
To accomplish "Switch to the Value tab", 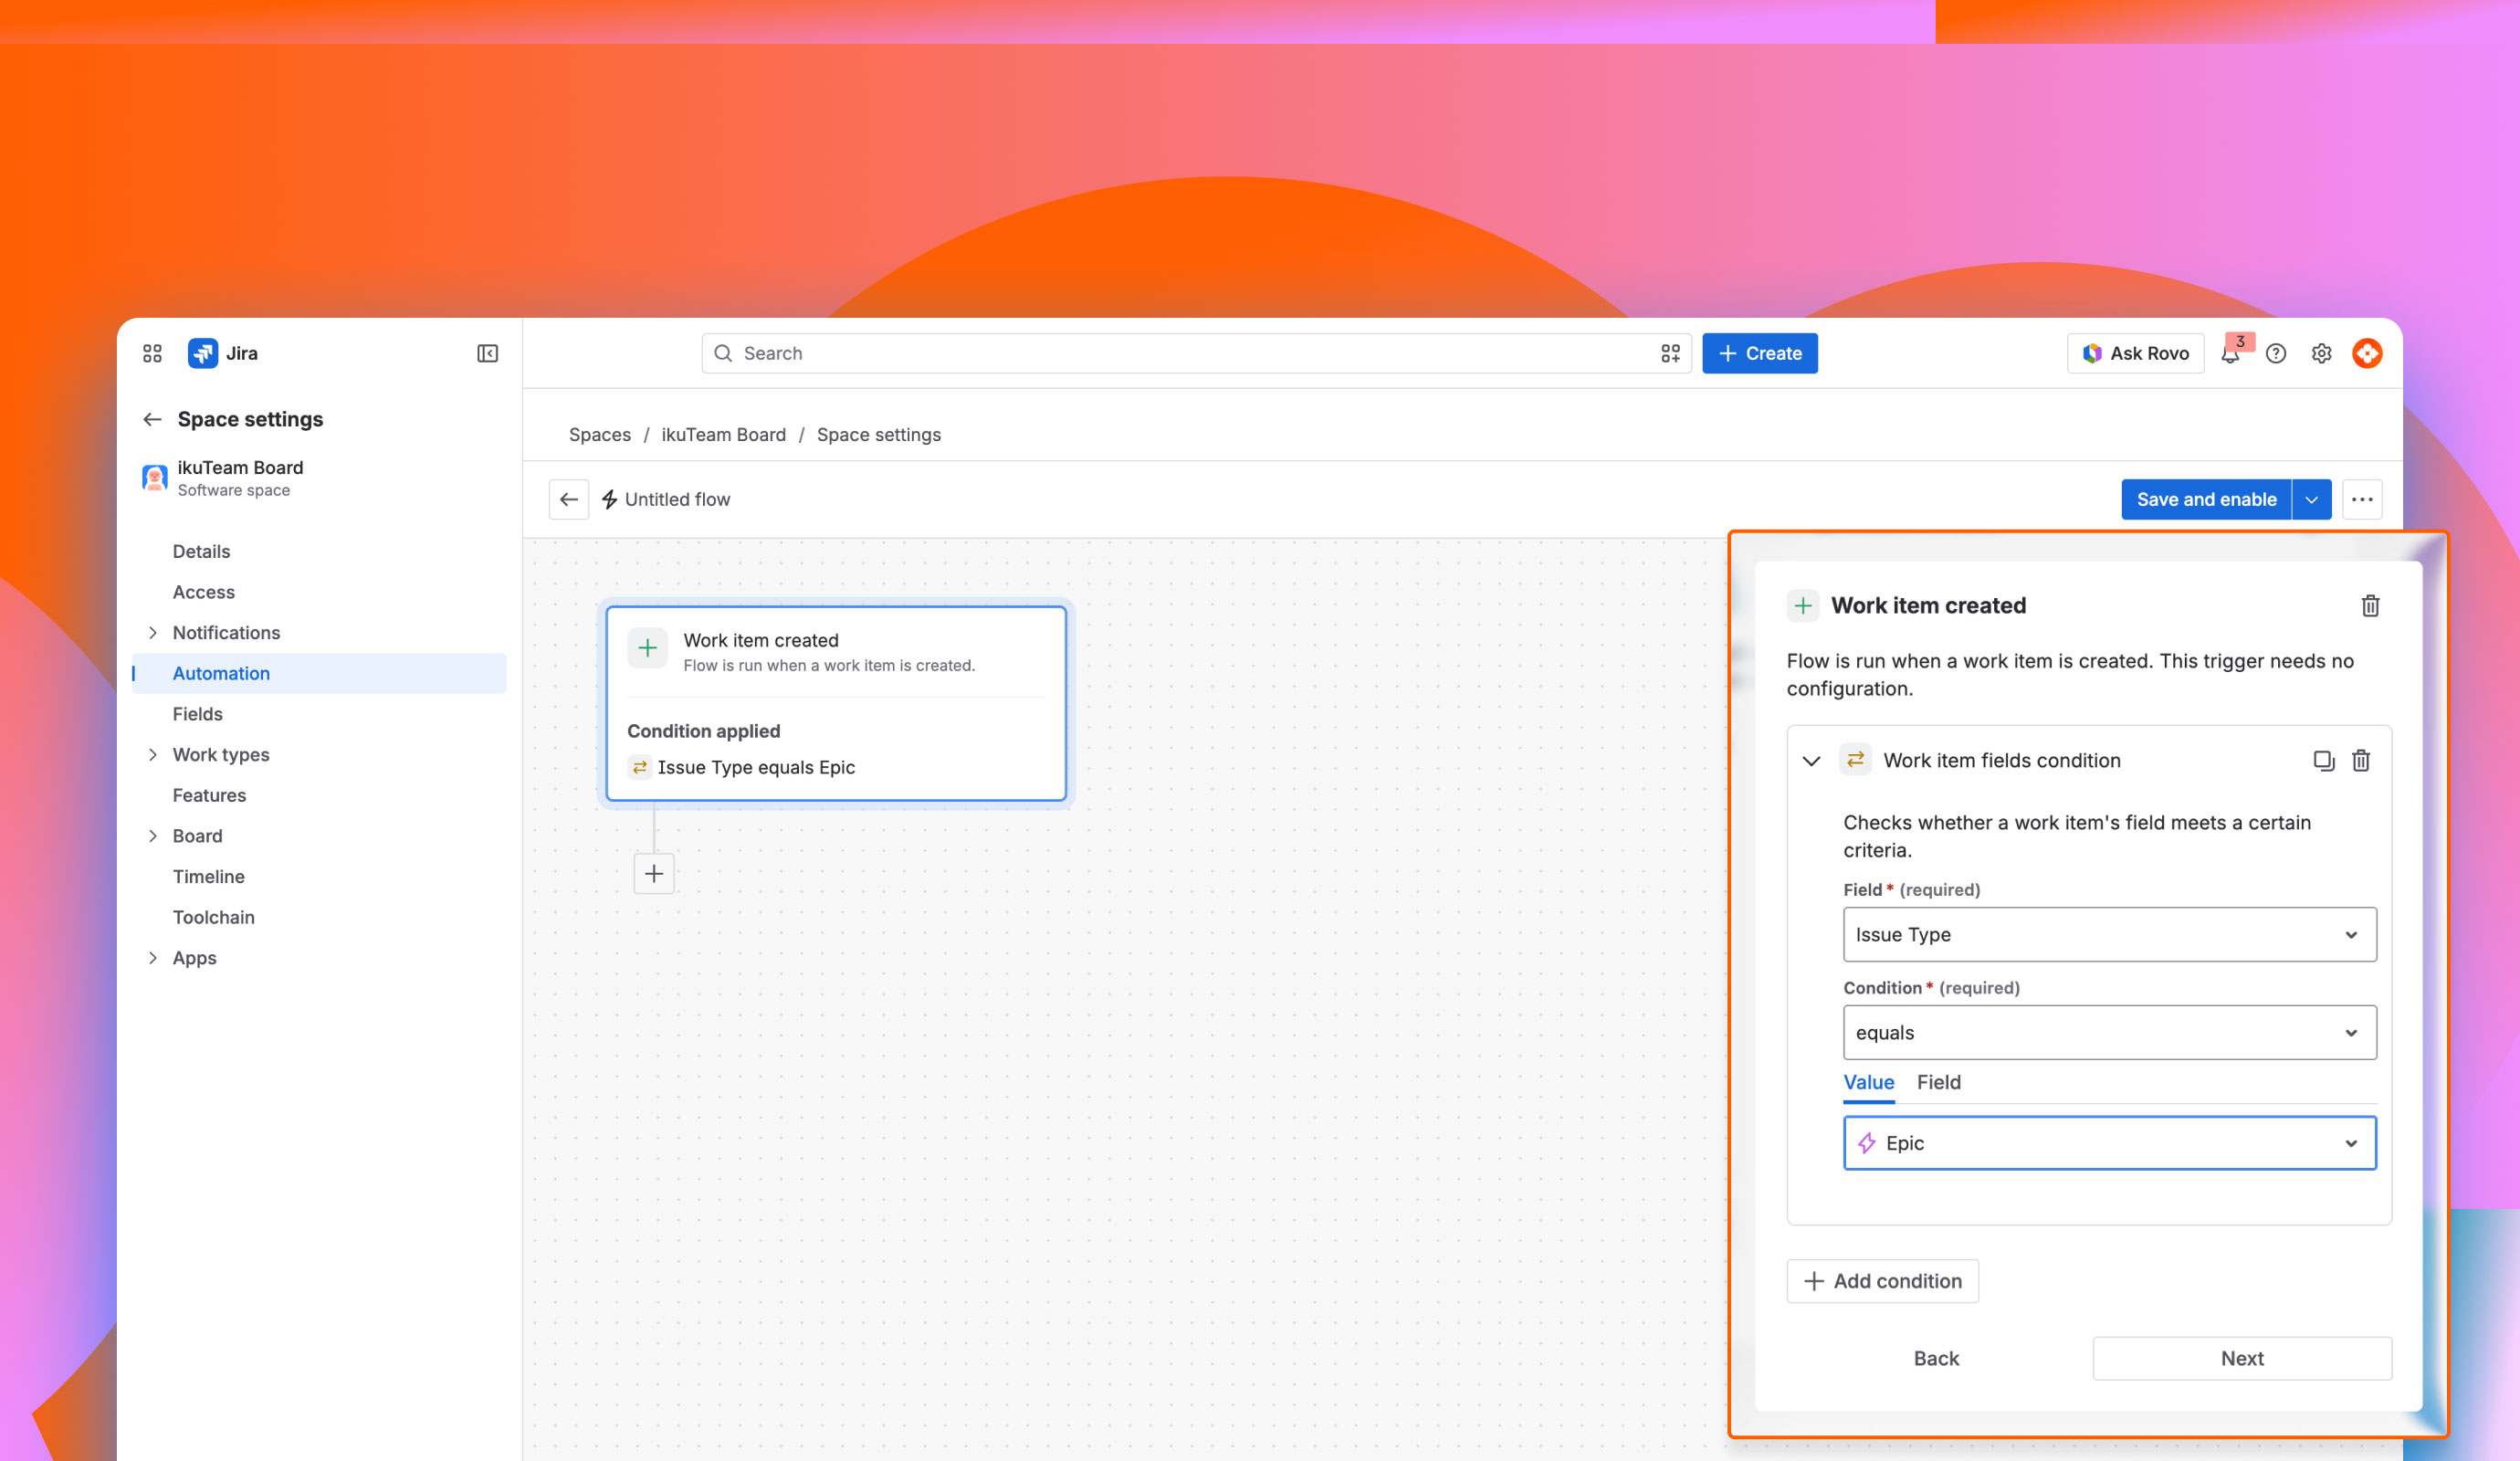I will point(1869,1082).
